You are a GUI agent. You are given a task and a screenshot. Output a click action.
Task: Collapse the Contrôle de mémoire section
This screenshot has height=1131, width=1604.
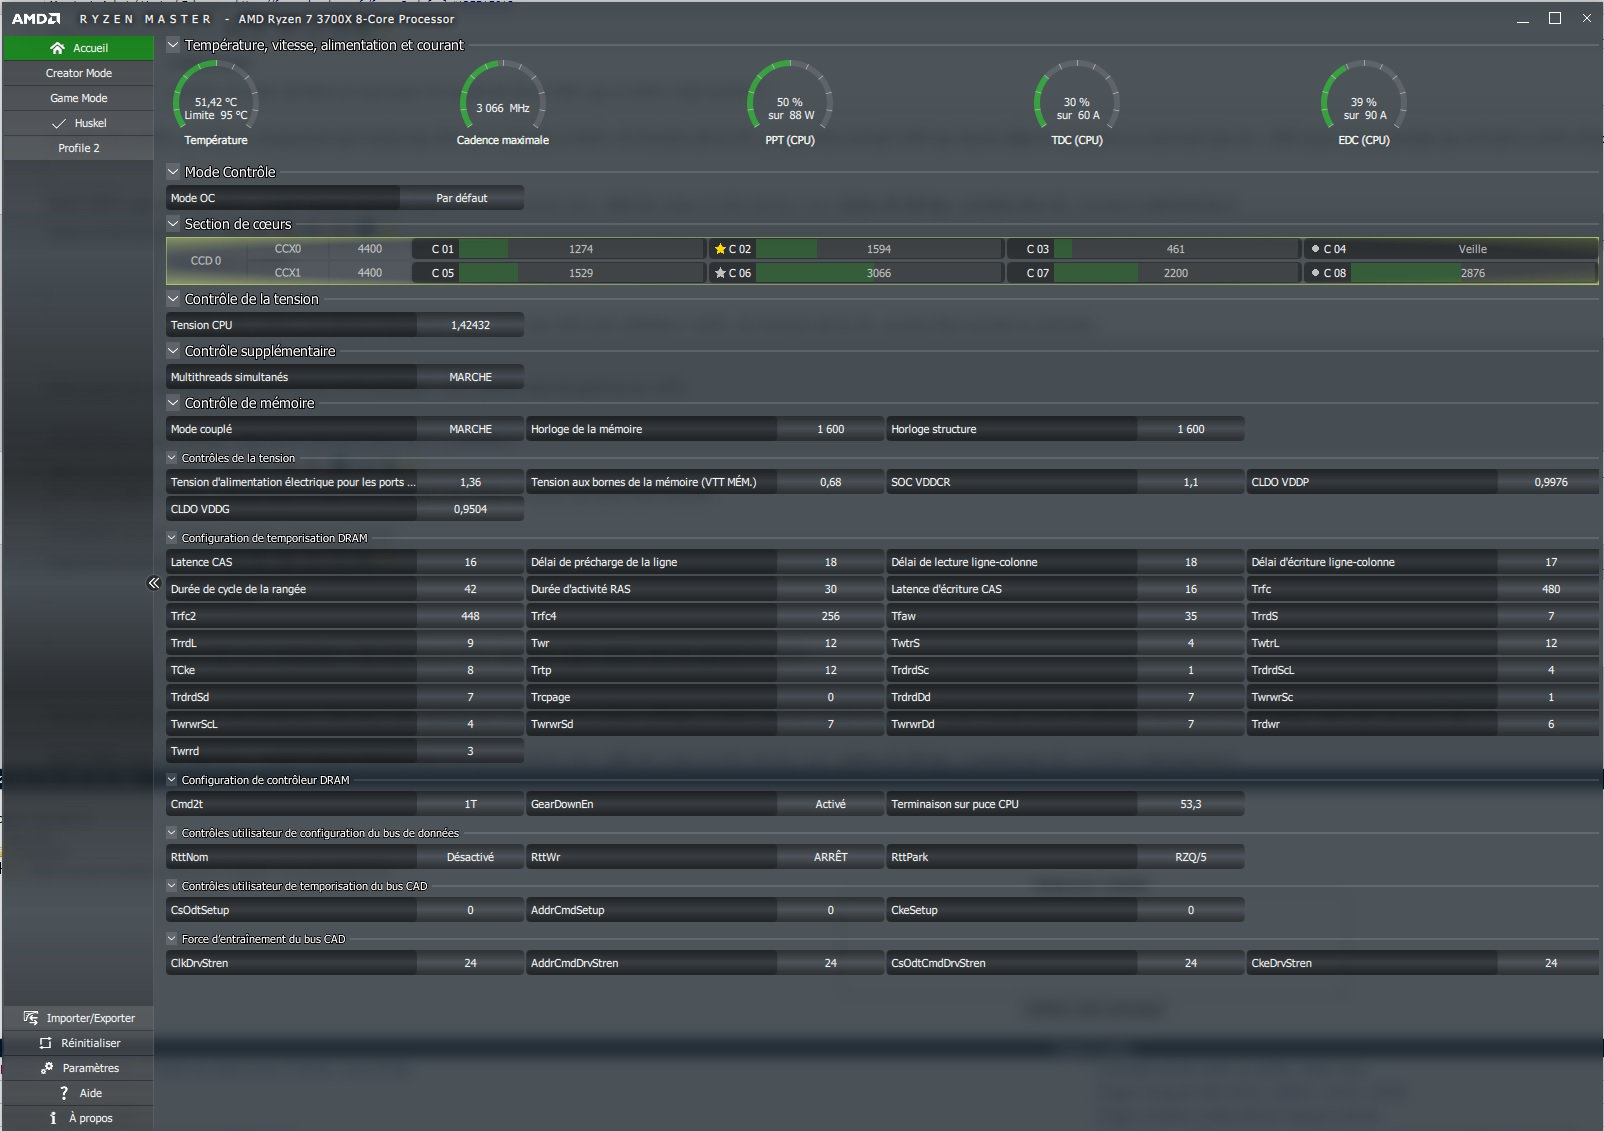[x=173, y=403]
